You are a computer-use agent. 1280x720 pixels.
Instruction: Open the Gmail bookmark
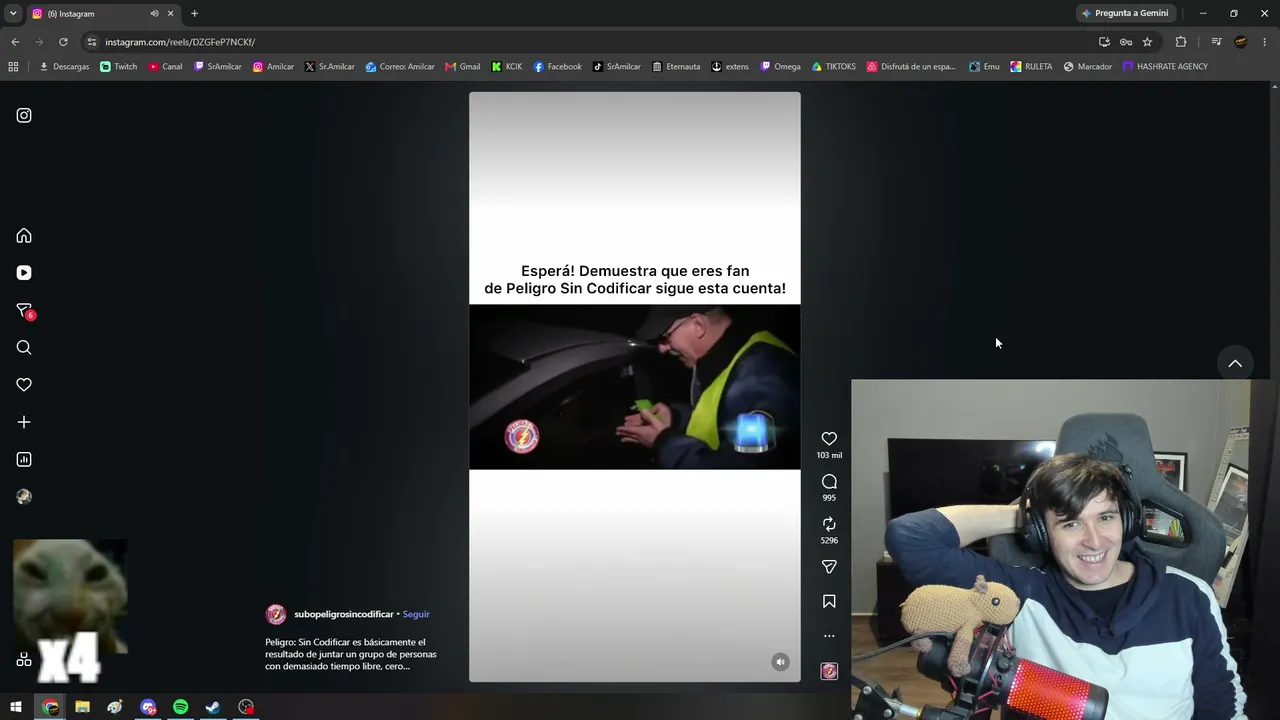[x=463, y=67]
